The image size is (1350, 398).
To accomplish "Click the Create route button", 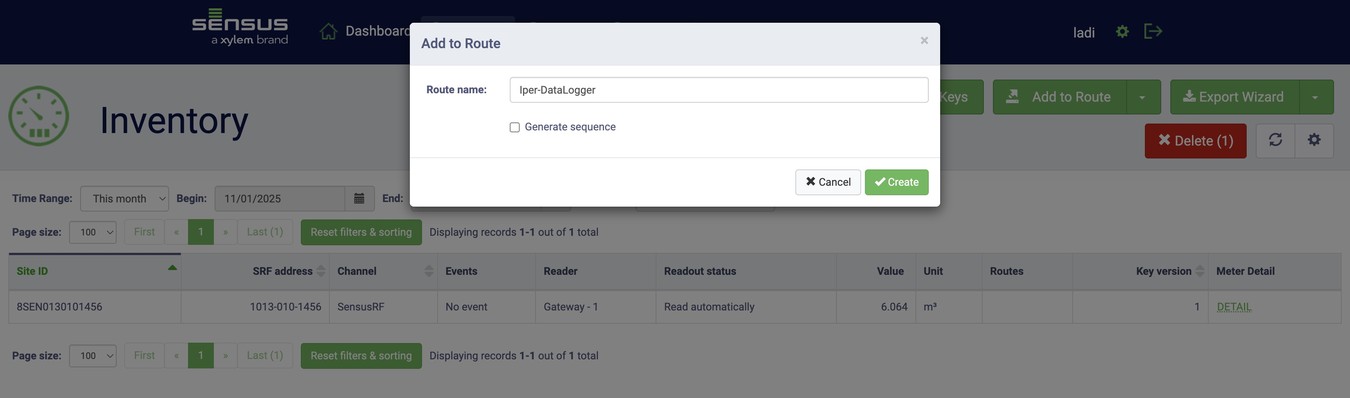I will click(896, 182).
